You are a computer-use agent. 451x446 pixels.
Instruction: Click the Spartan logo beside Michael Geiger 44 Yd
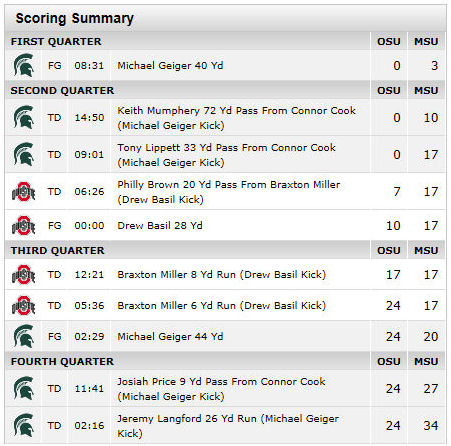[23, 336]
